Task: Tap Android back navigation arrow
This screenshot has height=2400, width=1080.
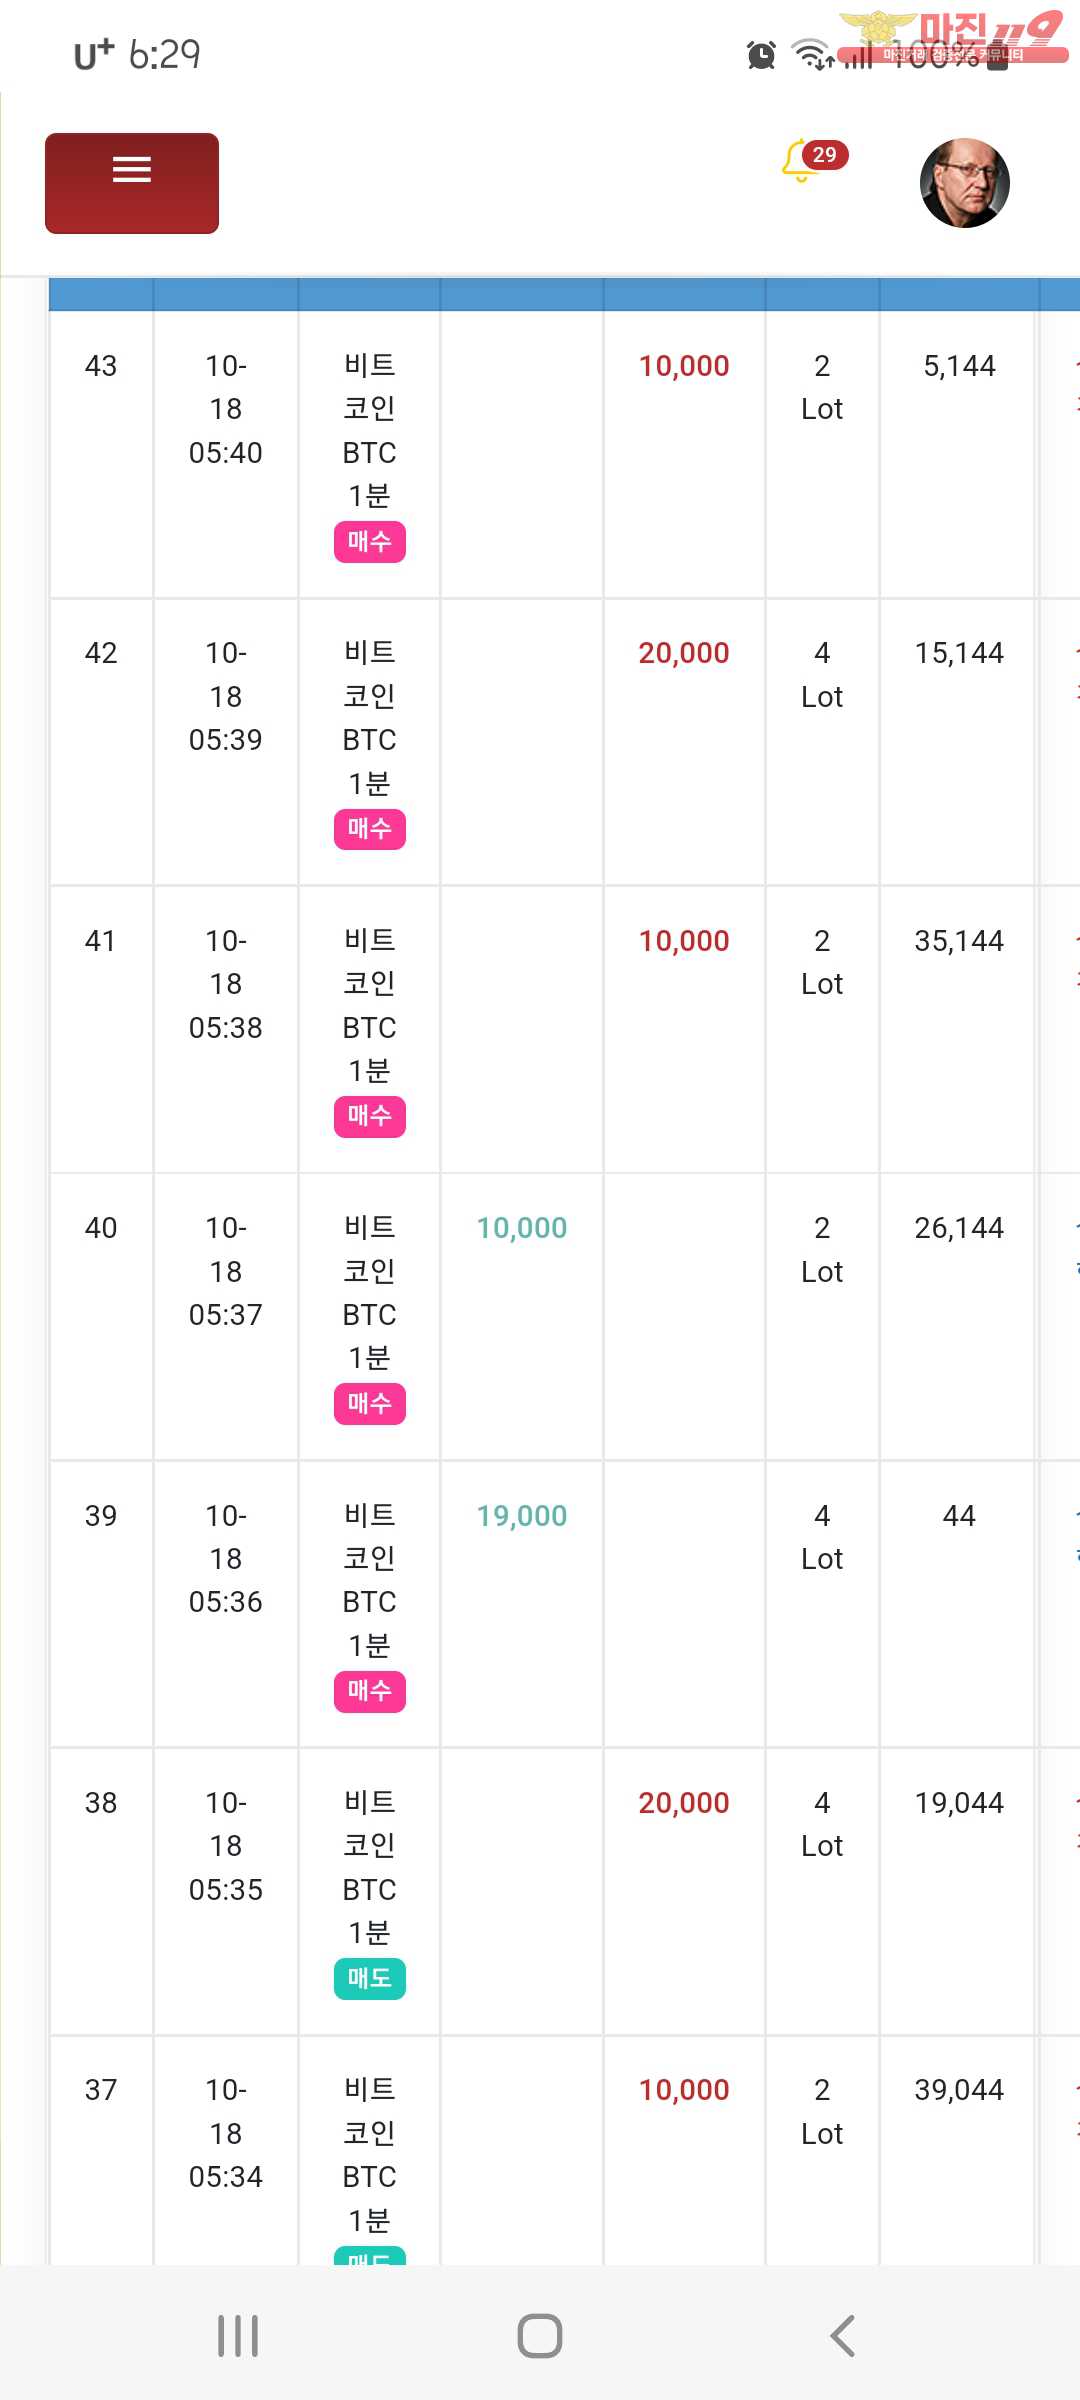Action: (842, 2336)
